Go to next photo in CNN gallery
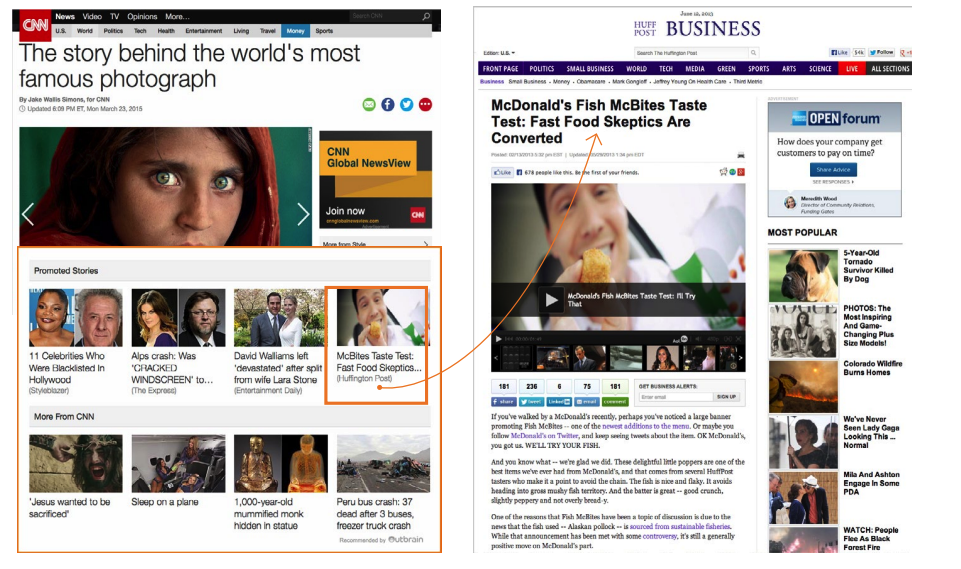This screenshot has width=961, height=569. pos(303,214)
